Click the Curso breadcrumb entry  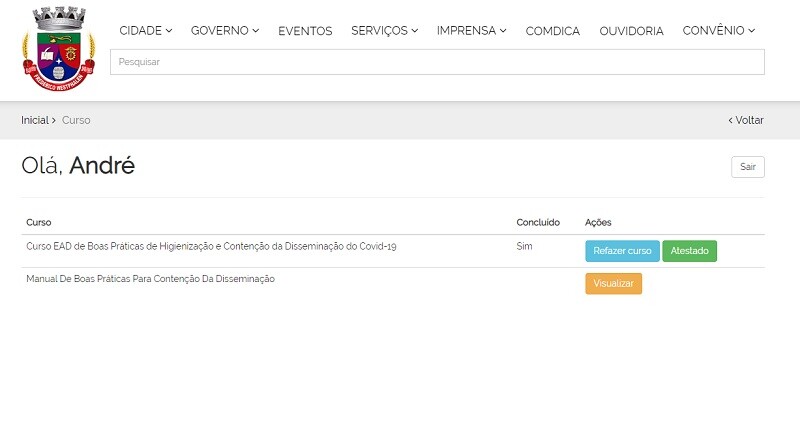point(76,120)
